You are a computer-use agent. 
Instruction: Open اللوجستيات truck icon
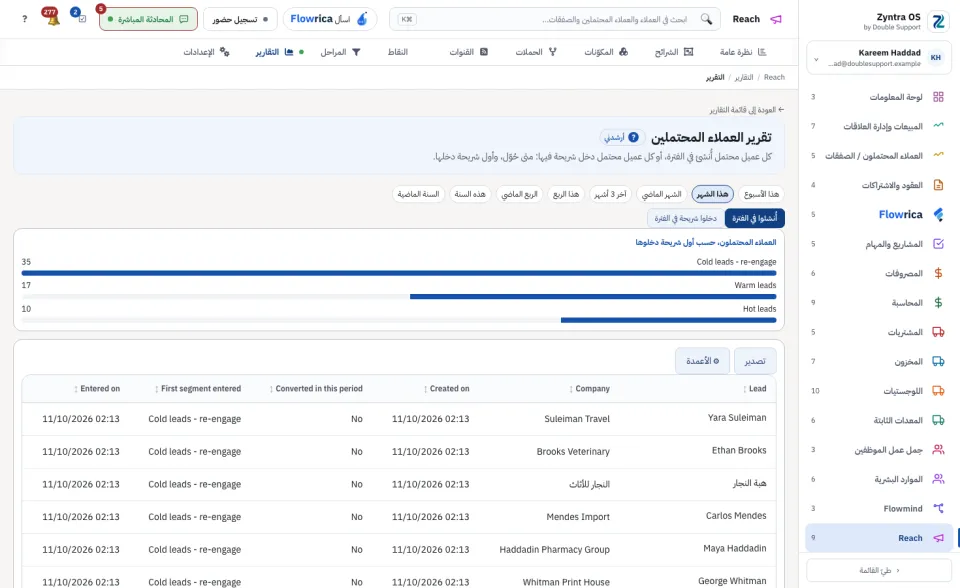pos(938,391)
